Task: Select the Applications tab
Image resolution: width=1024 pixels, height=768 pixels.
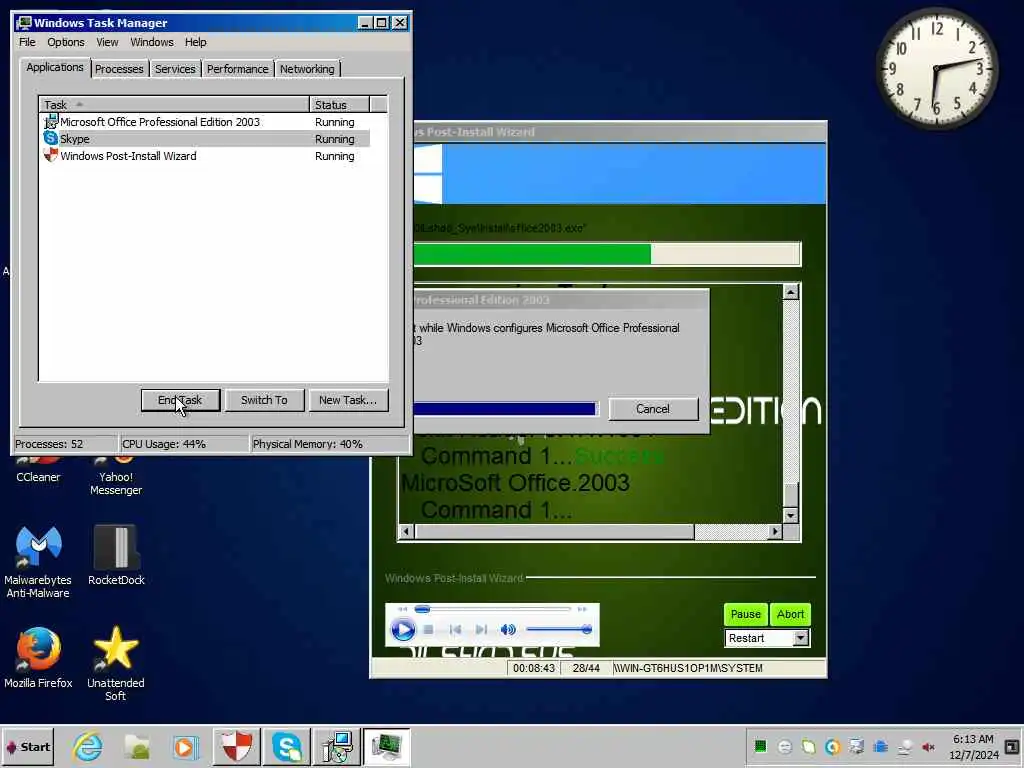Action: (55, 67)
